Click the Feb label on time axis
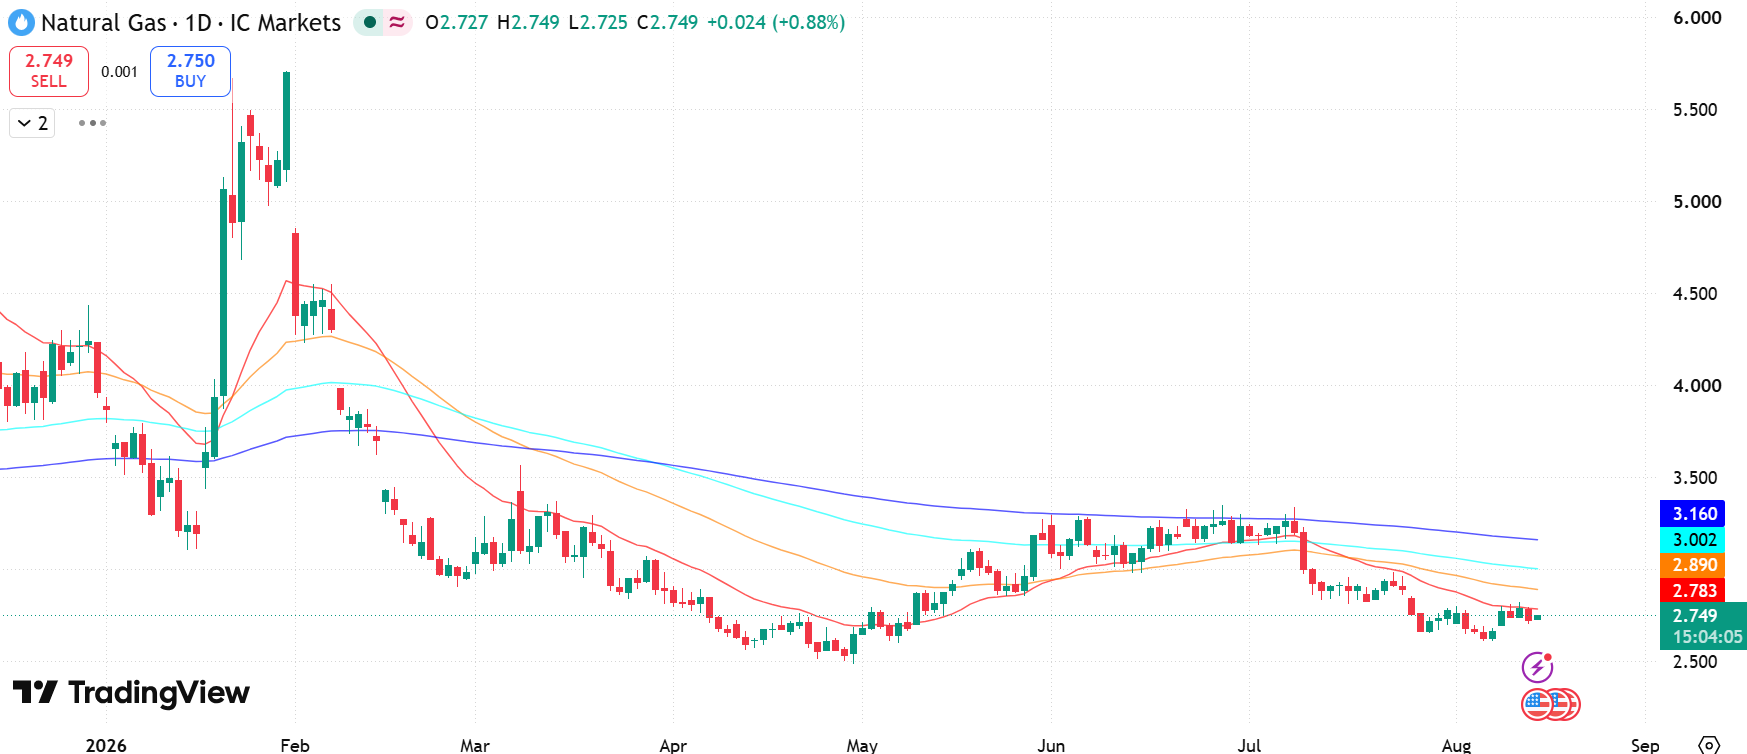The height and width of the screenshot is (754, 1747). coord(295,745)
